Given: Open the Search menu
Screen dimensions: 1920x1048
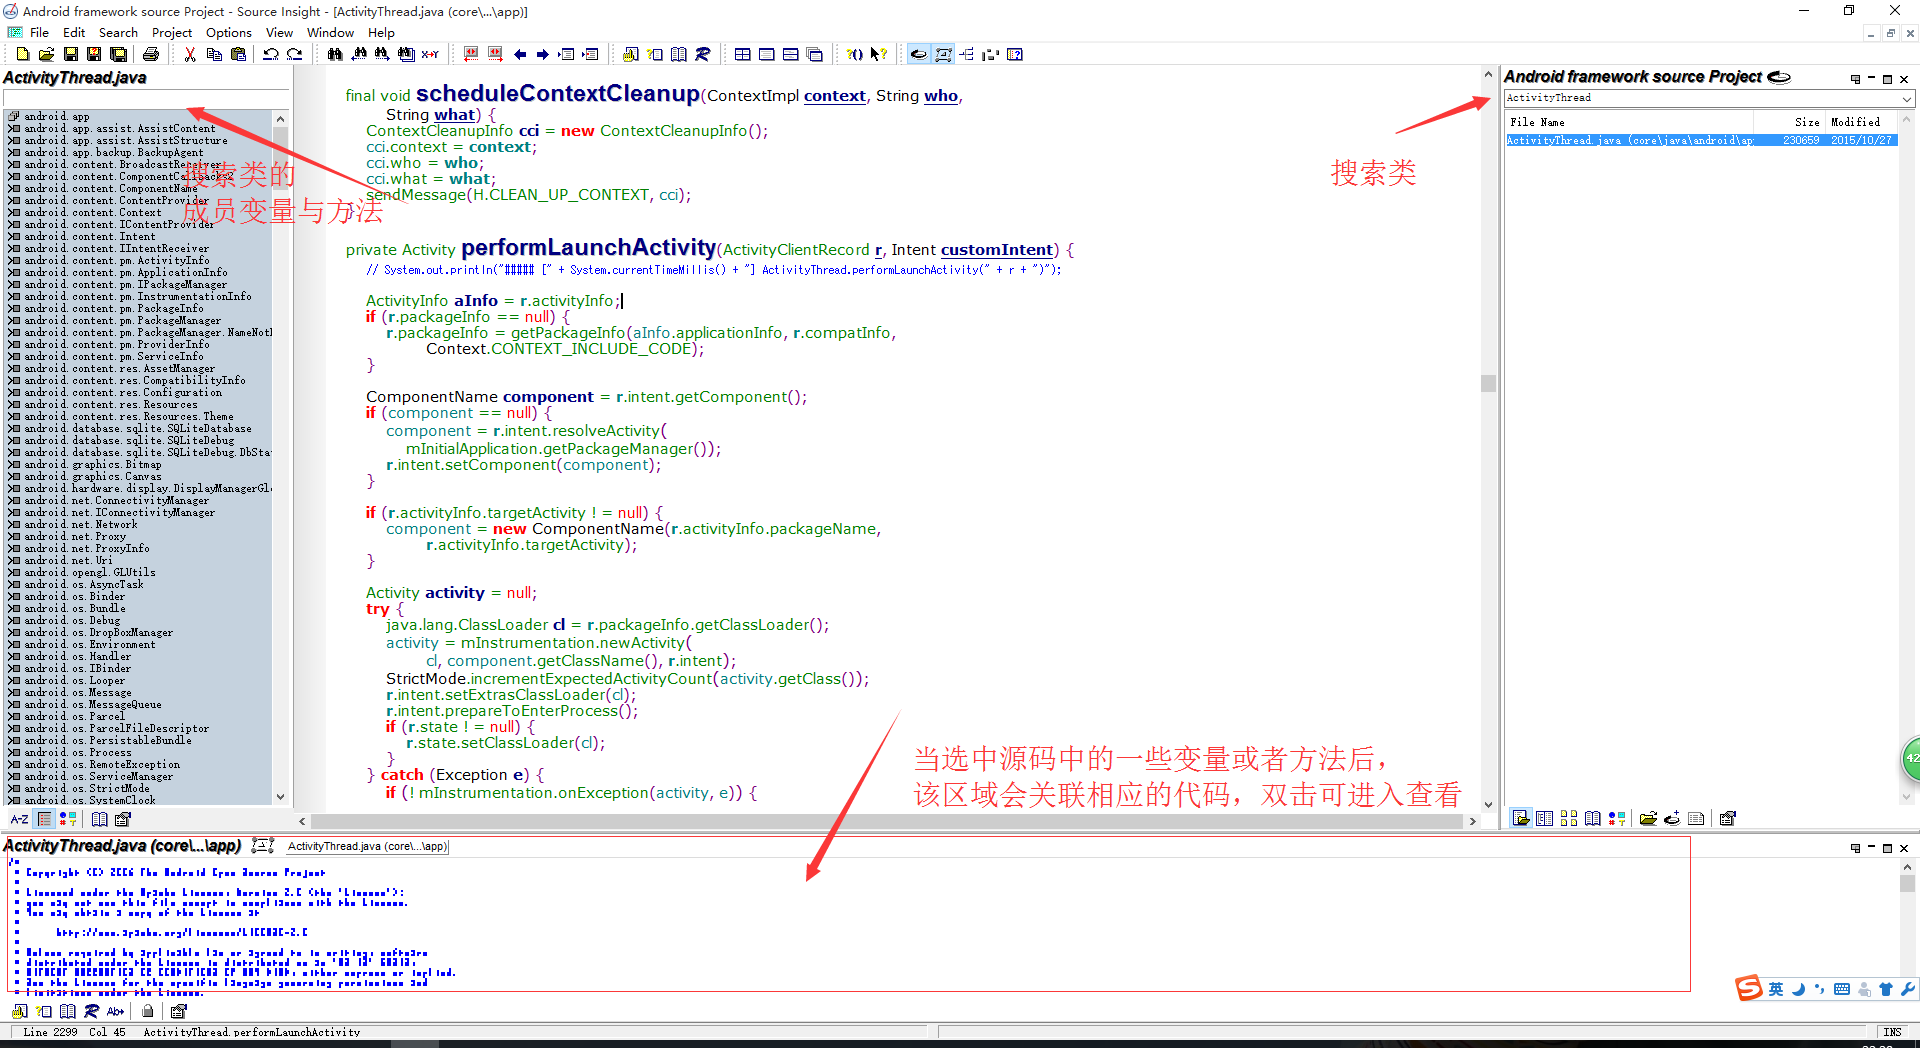Looking at the screenshot, I should (x=118, y=32).
